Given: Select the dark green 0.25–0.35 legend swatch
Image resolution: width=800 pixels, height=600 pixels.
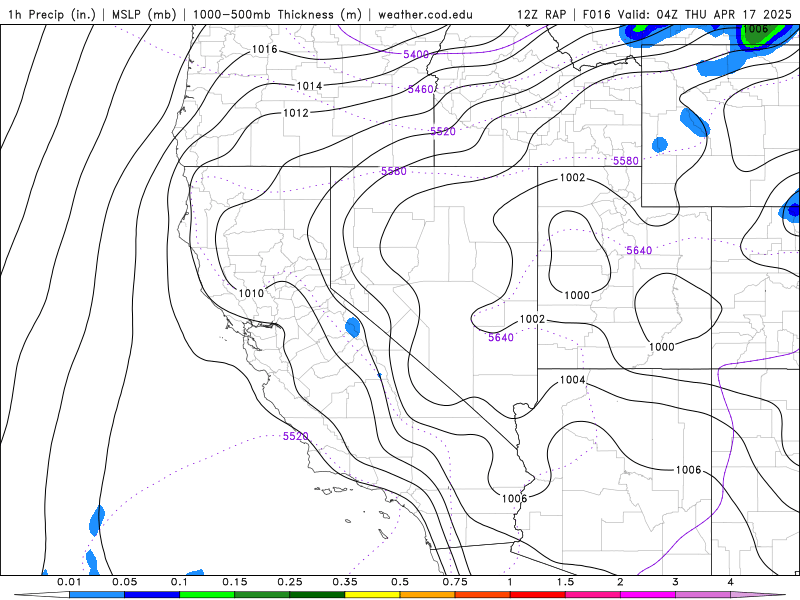Looking at the screenshot, I should pyautogui.click(x=317, y=595).
